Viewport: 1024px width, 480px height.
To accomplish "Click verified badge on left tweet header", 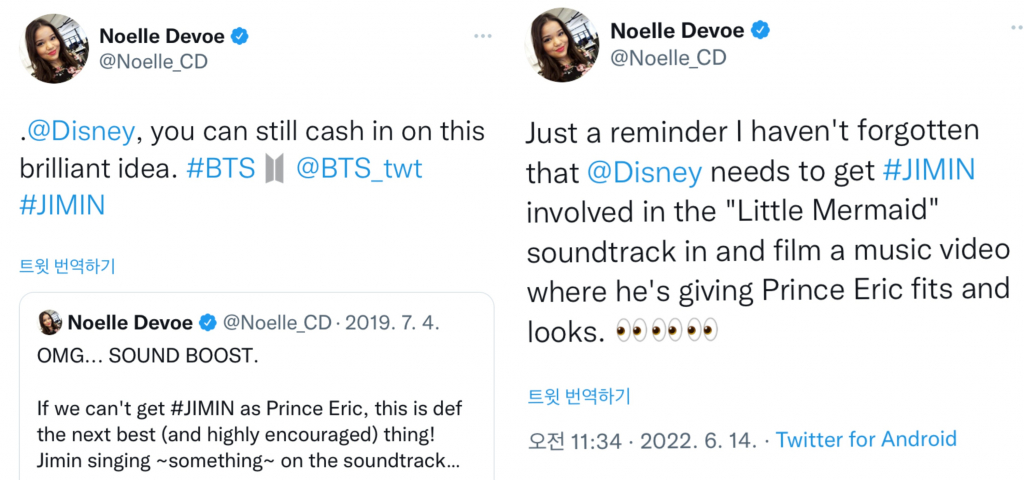I will pyautogui.click(x=240, y=36).
